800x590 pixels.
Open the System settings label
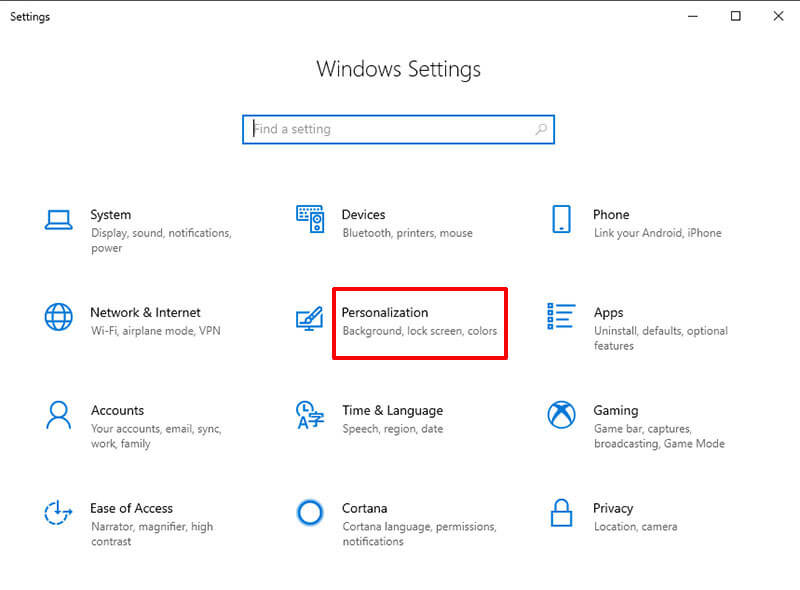tap(111, 214)
